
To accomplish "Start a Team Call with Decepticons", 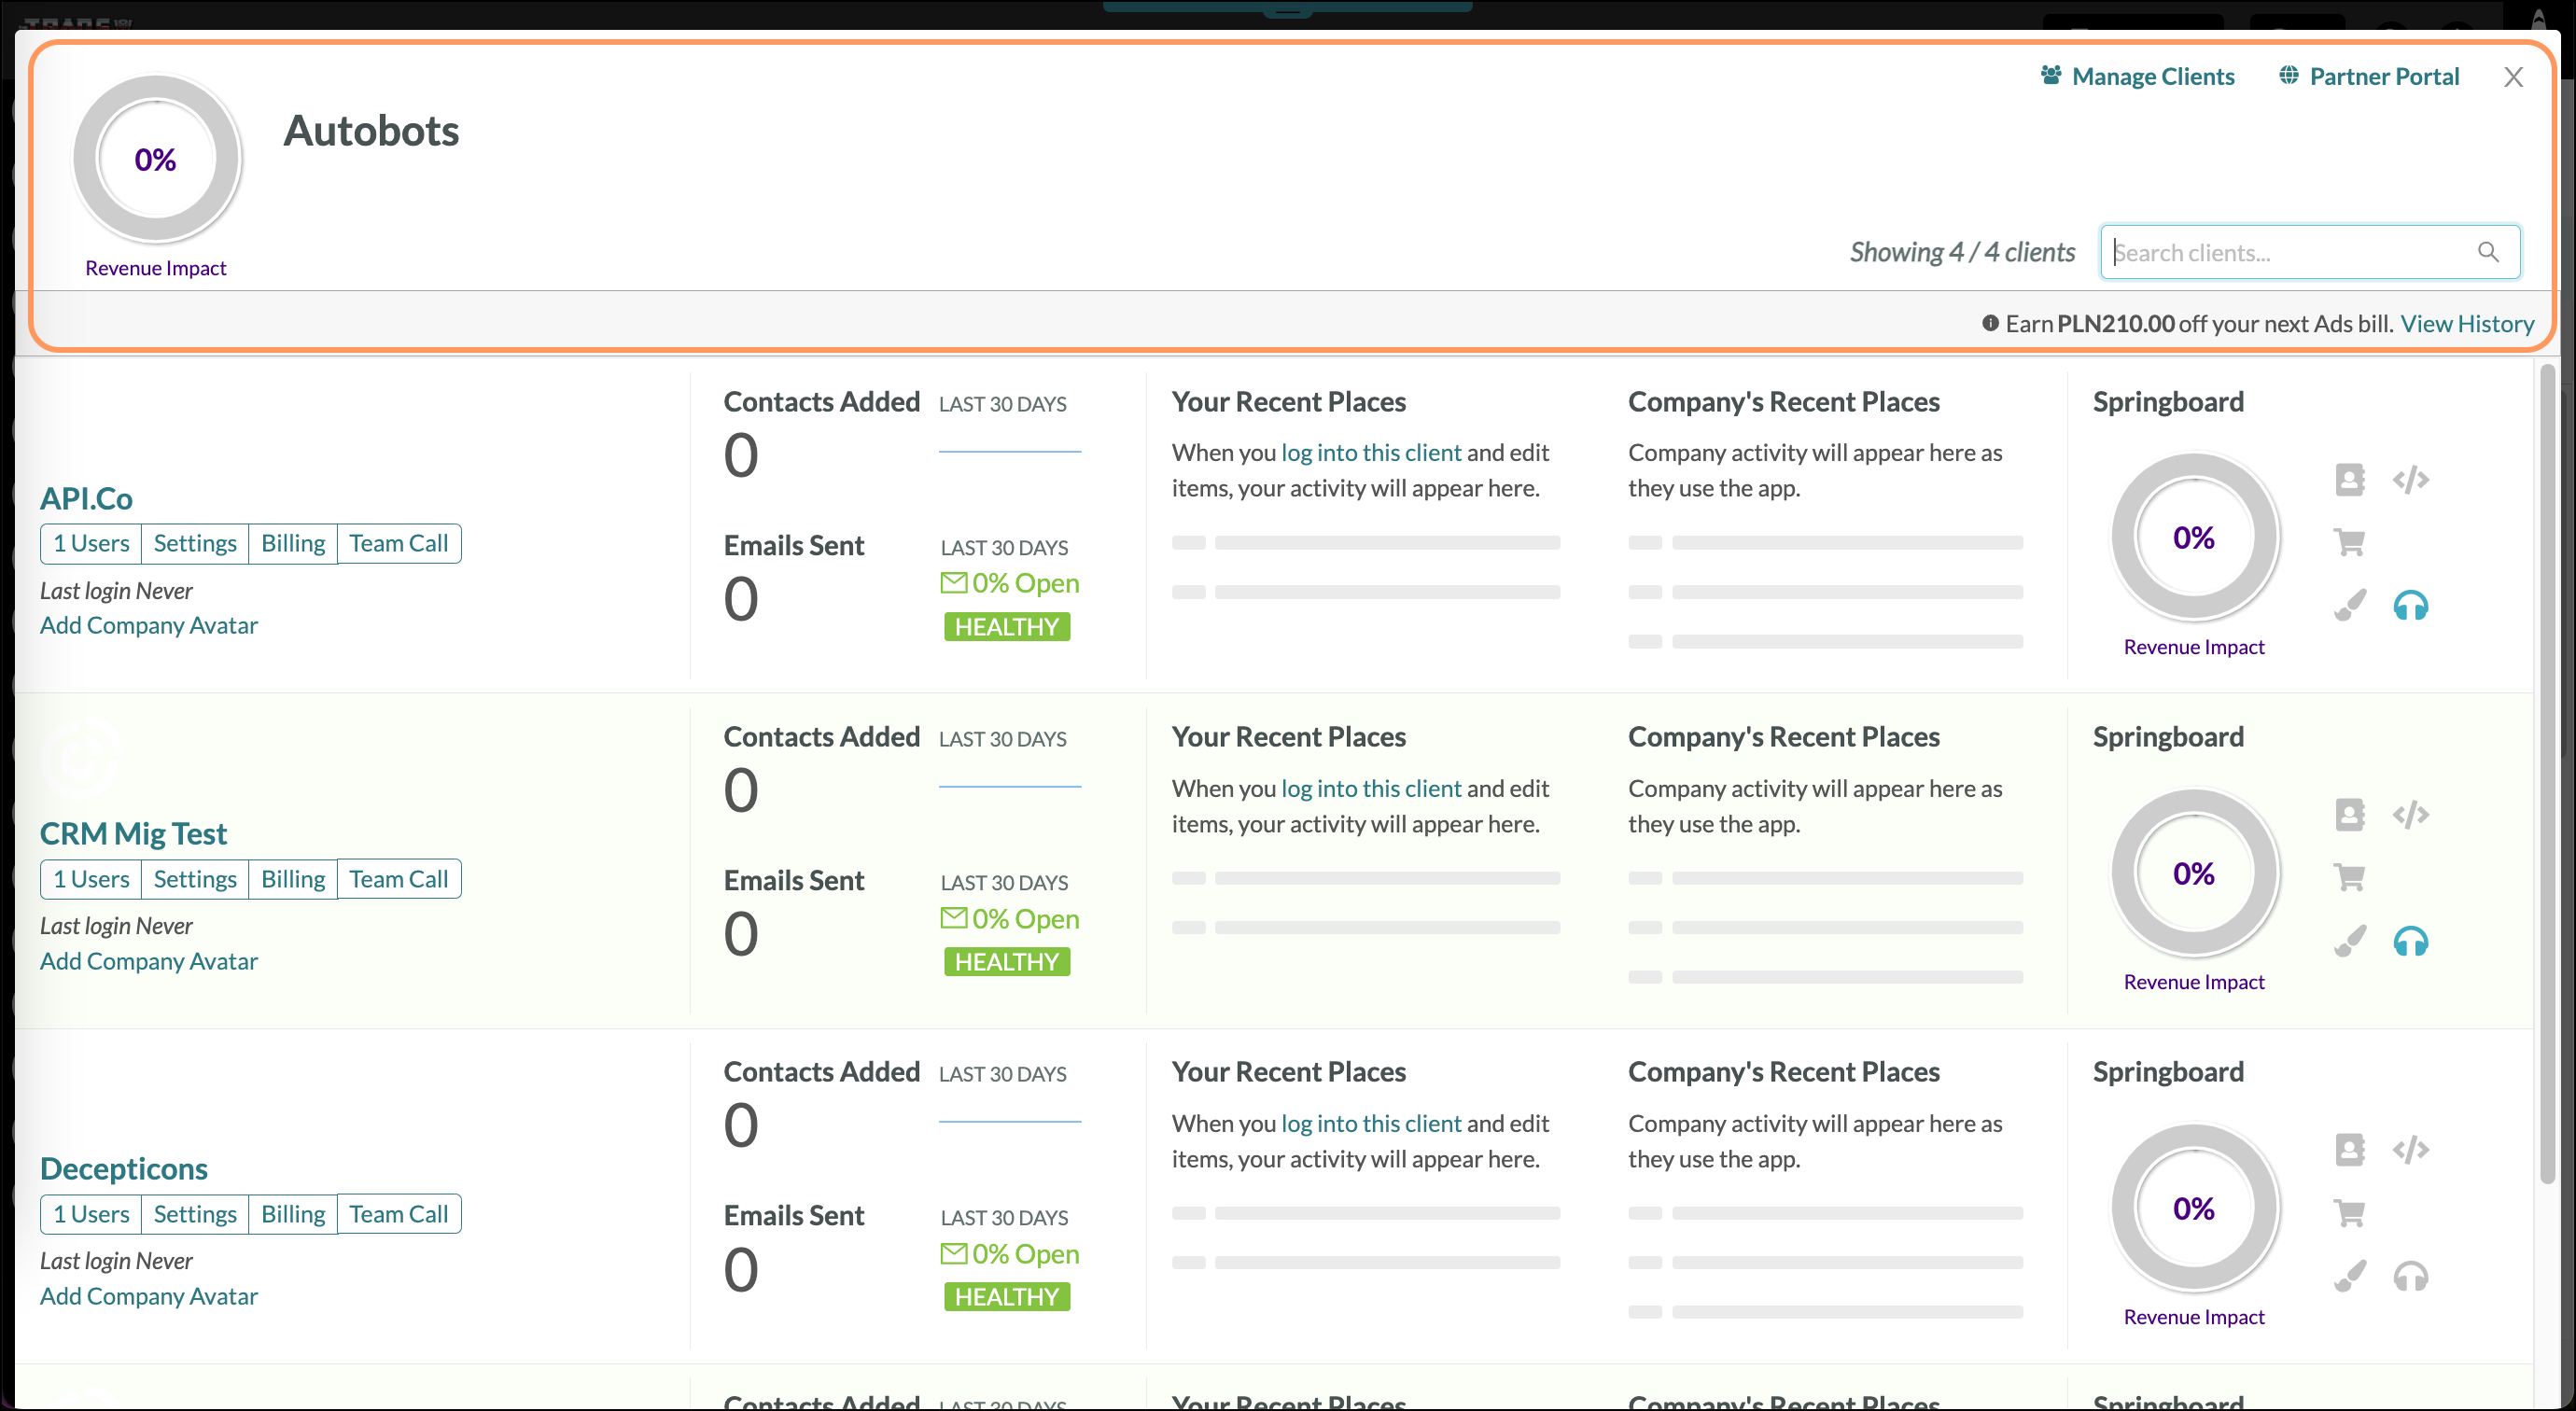I will click(399, 1214).
